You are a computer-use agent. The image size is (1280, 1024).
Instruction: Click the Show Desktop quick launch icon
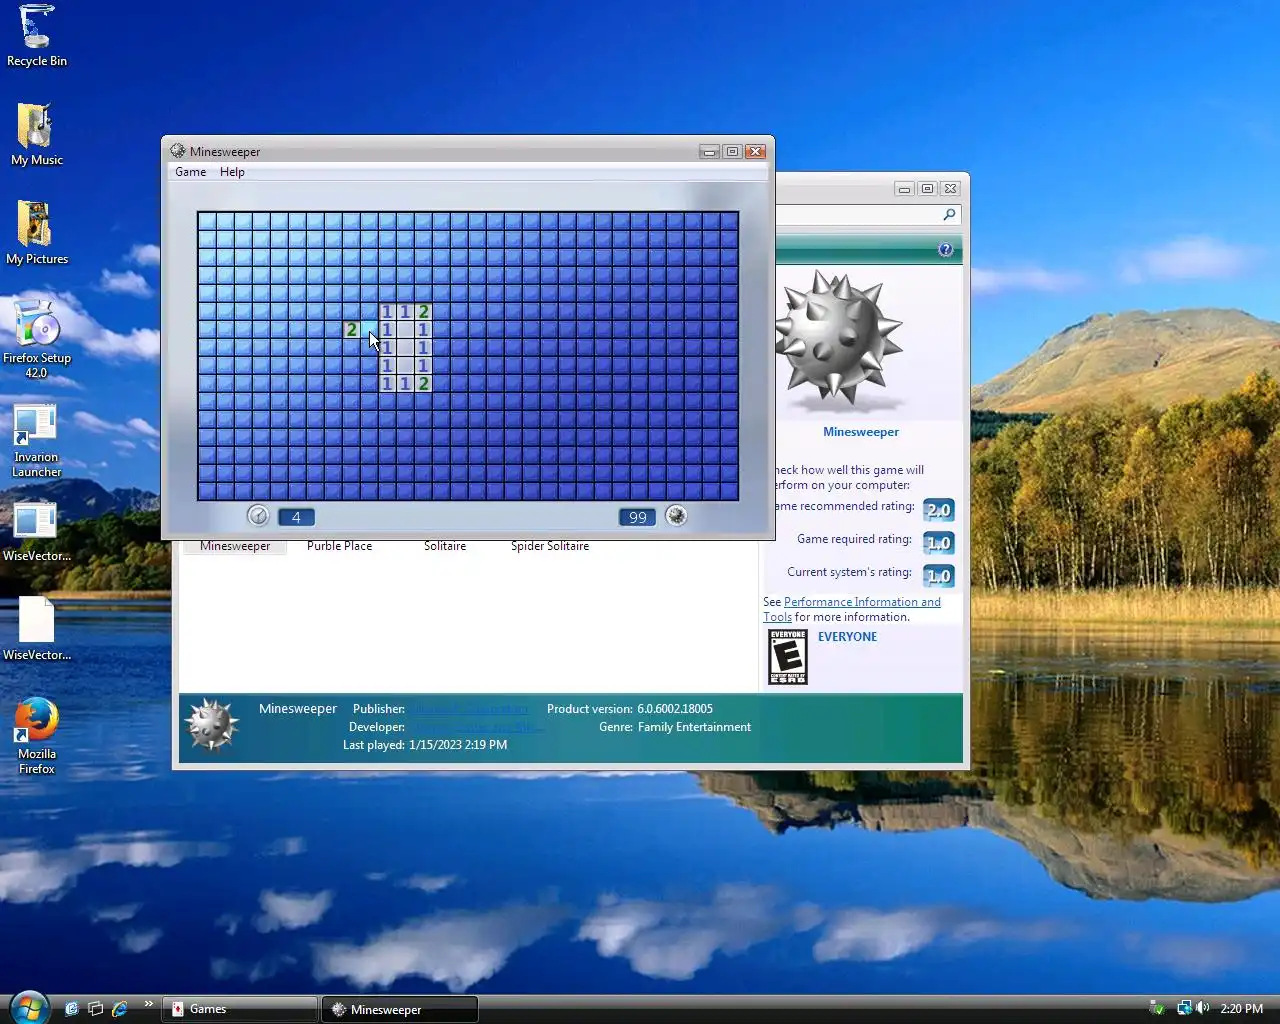tap(71, 1008)
